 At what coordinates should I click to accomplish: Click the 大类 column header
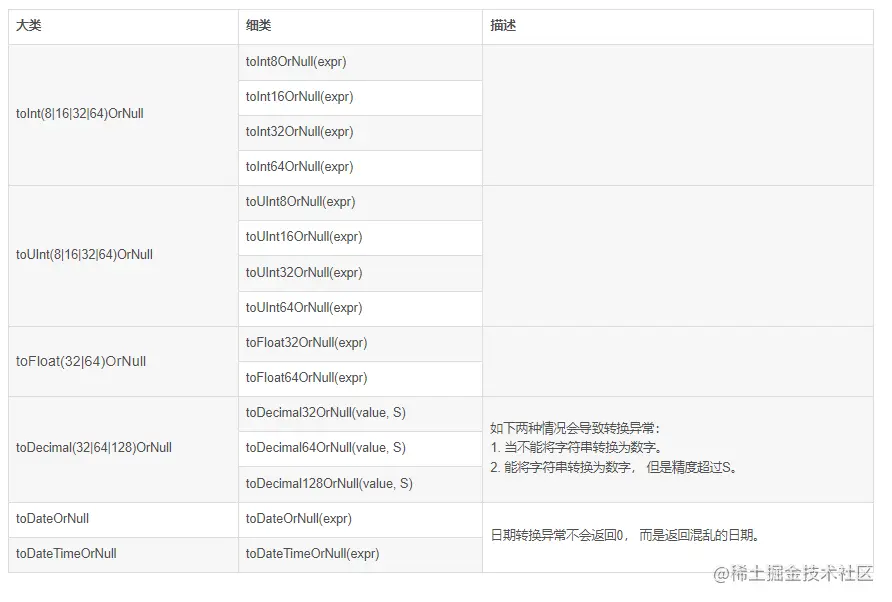[123, 26]
